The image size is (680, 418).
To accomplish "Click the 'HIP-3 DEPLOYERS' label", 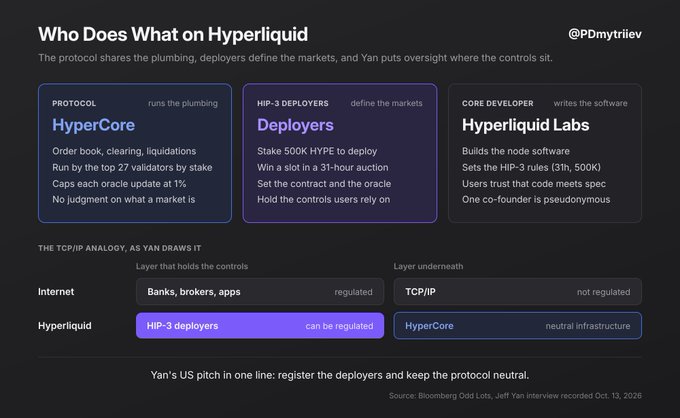I will tap(293, 104).
